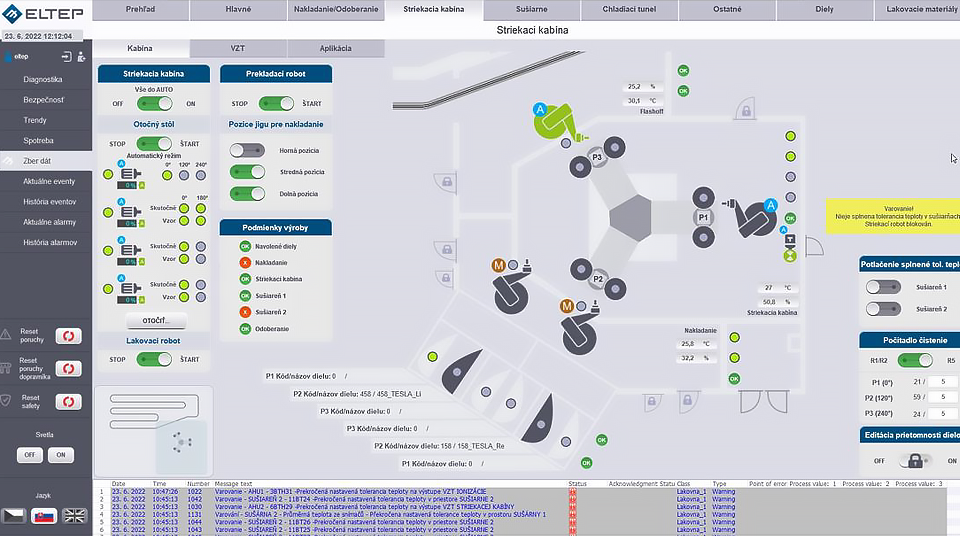Toggle the Lakovací robot STOP/ŠTART switch
The image size is (960, 536).
(154, 359)
